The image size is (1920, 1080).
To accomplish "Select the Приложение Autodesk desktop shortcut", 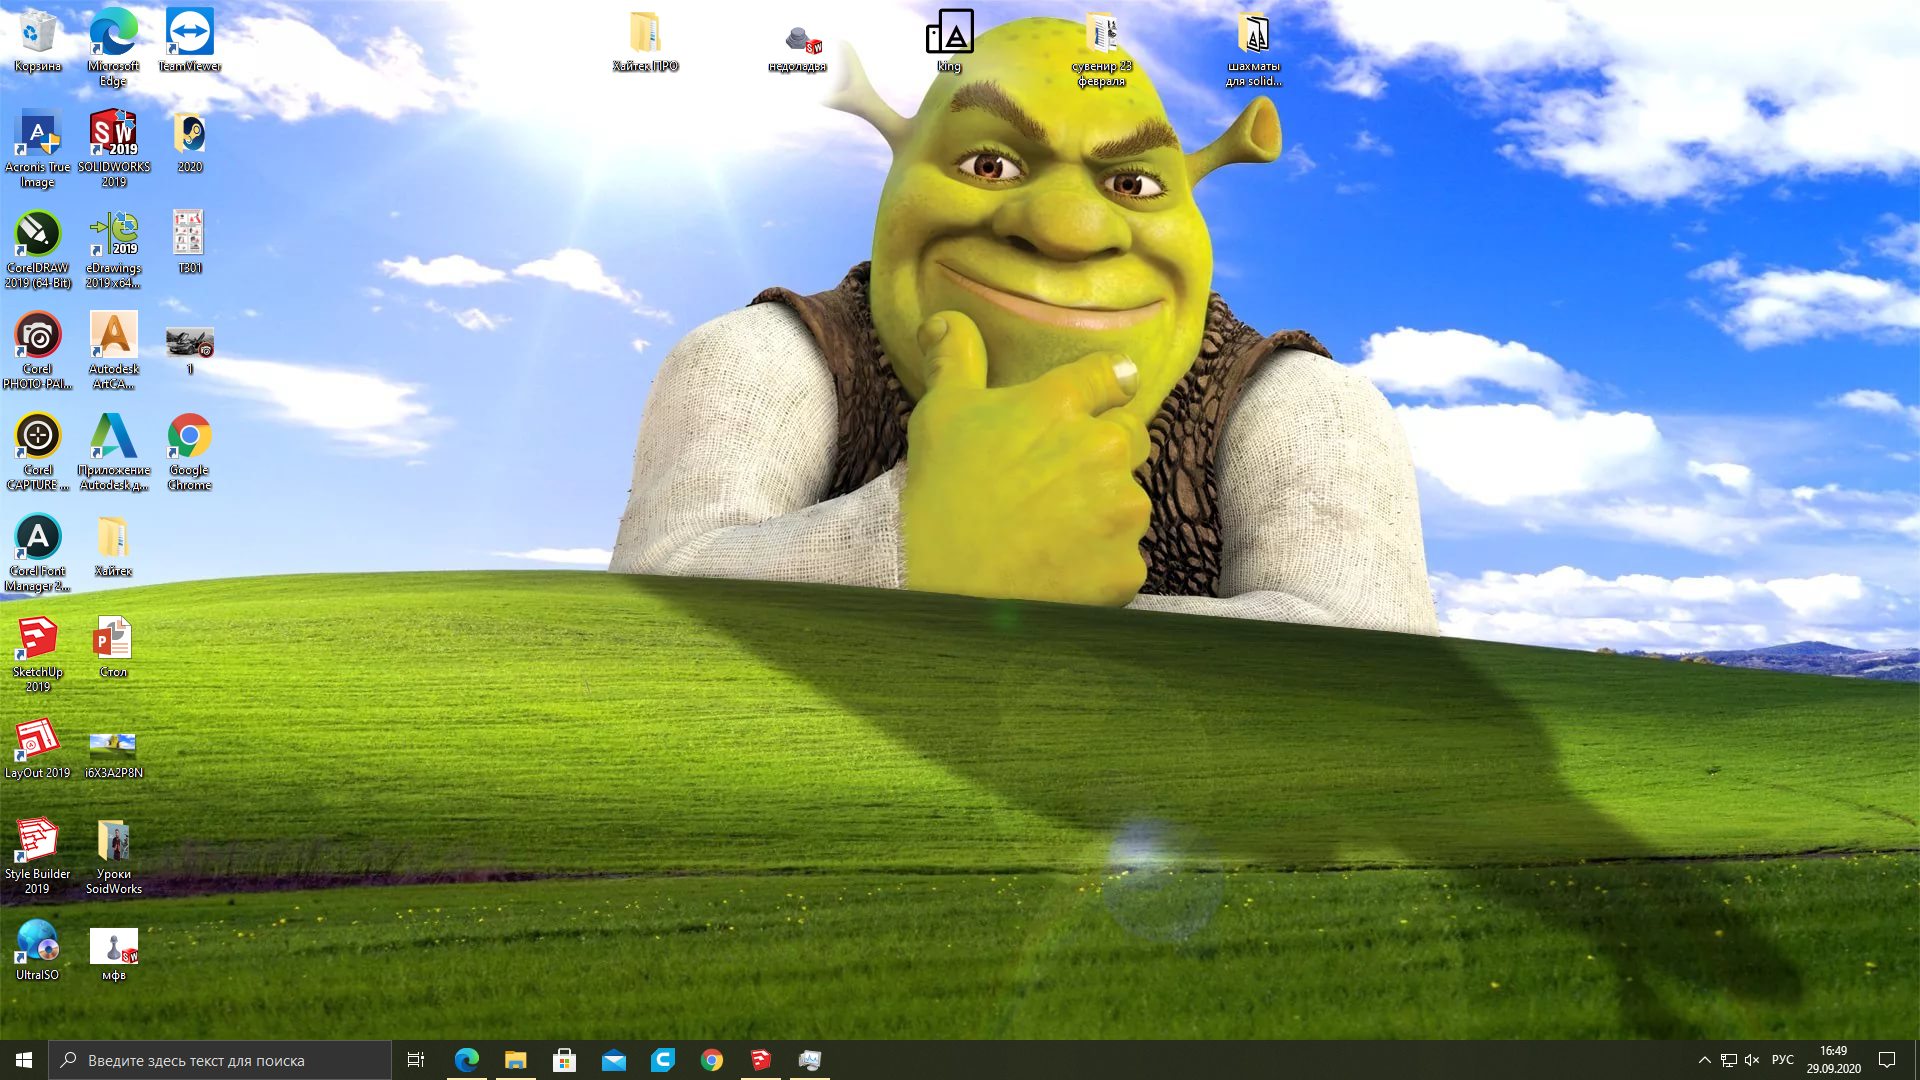I will click(113, 452).
